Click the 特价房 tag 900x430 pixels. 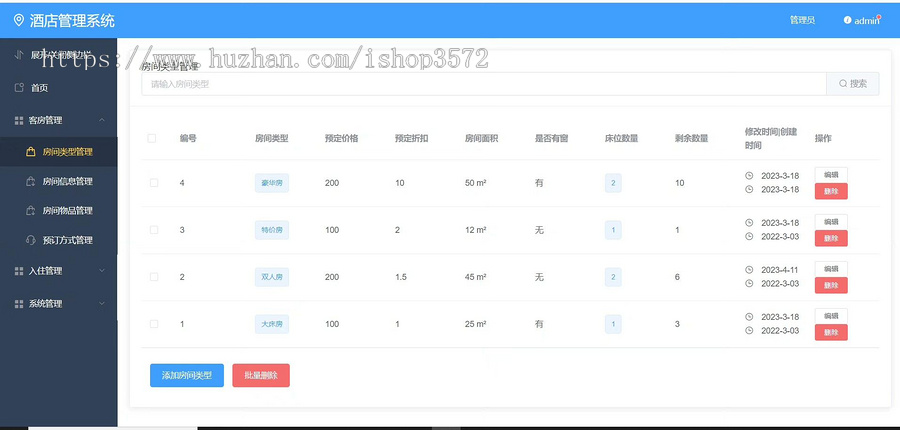click(272, 230)
